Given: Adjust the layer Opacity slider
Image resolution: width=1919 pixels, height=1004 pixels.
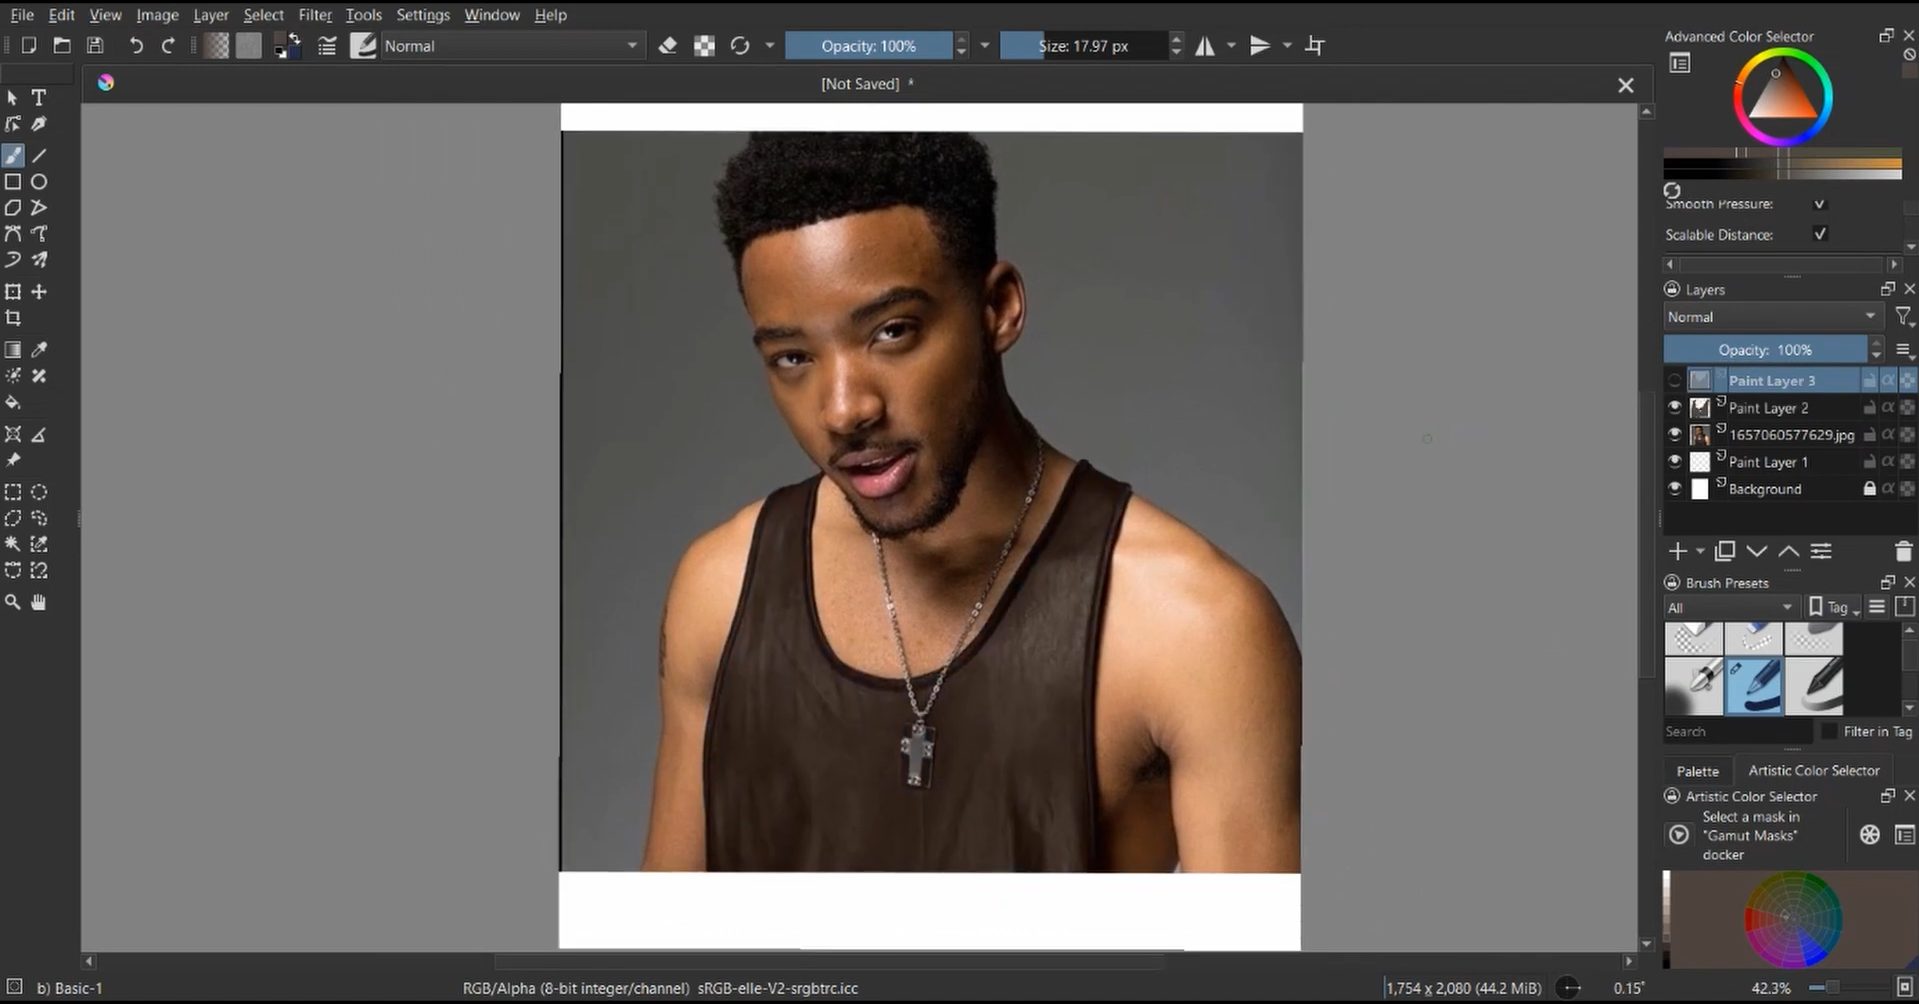Looking at the screenshot, I should [1765, 349].
